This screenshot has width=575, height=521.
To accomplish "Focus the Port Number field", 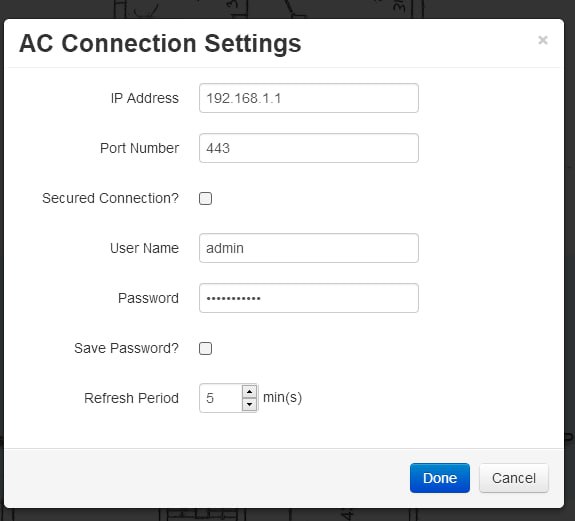I will click(309, 148).
